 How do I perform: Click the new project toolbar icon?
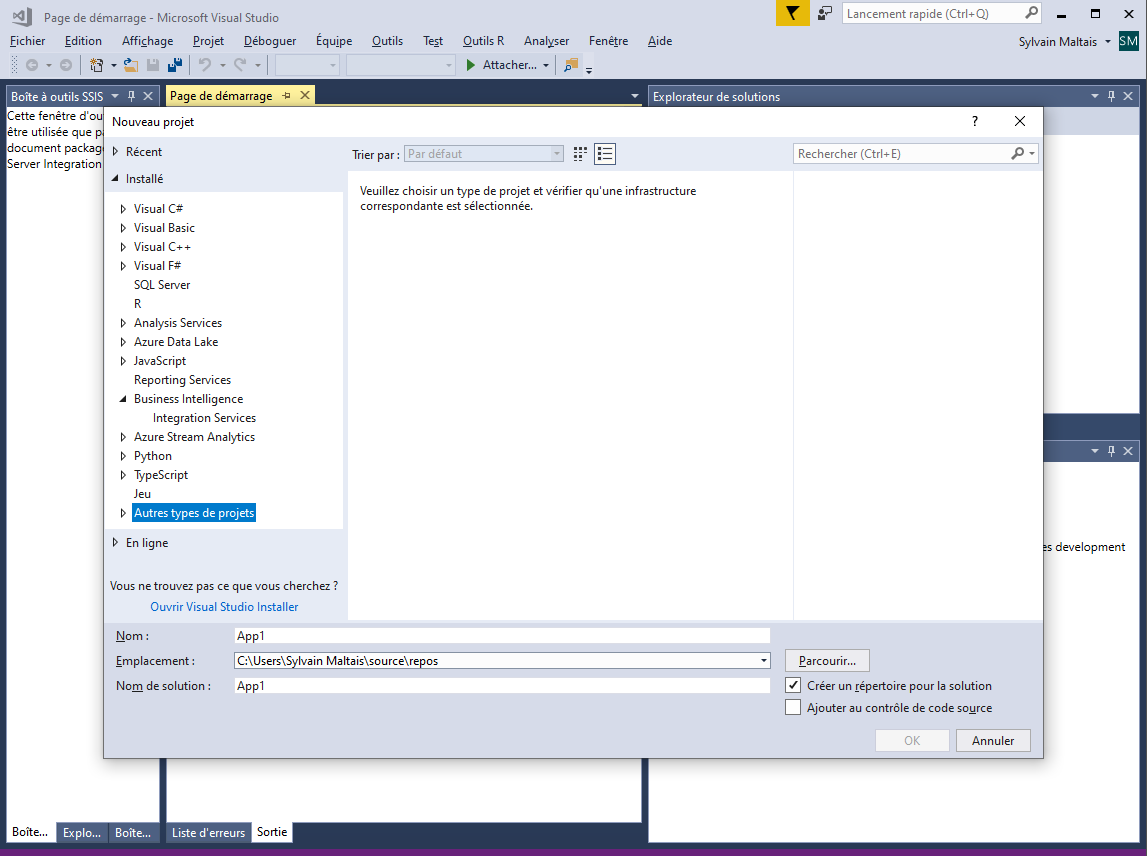(x=96, y=65)
